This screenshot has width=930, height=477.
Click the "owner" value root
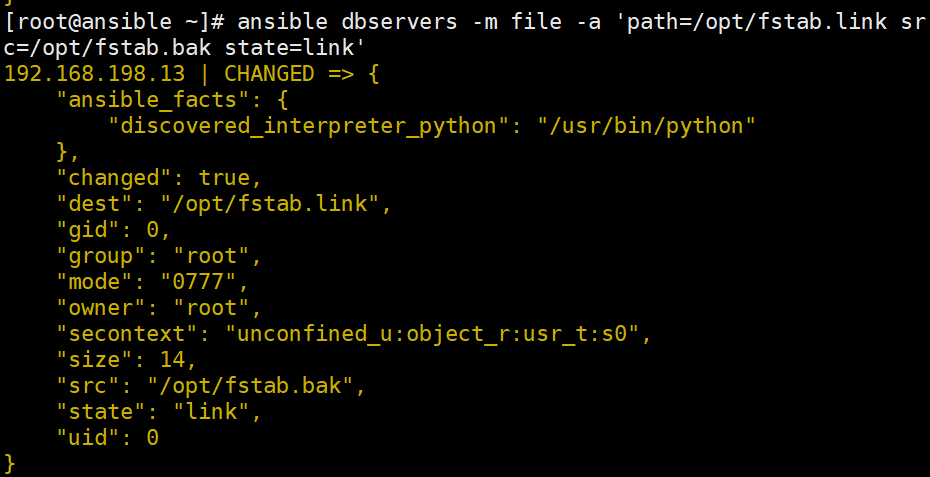211,308
